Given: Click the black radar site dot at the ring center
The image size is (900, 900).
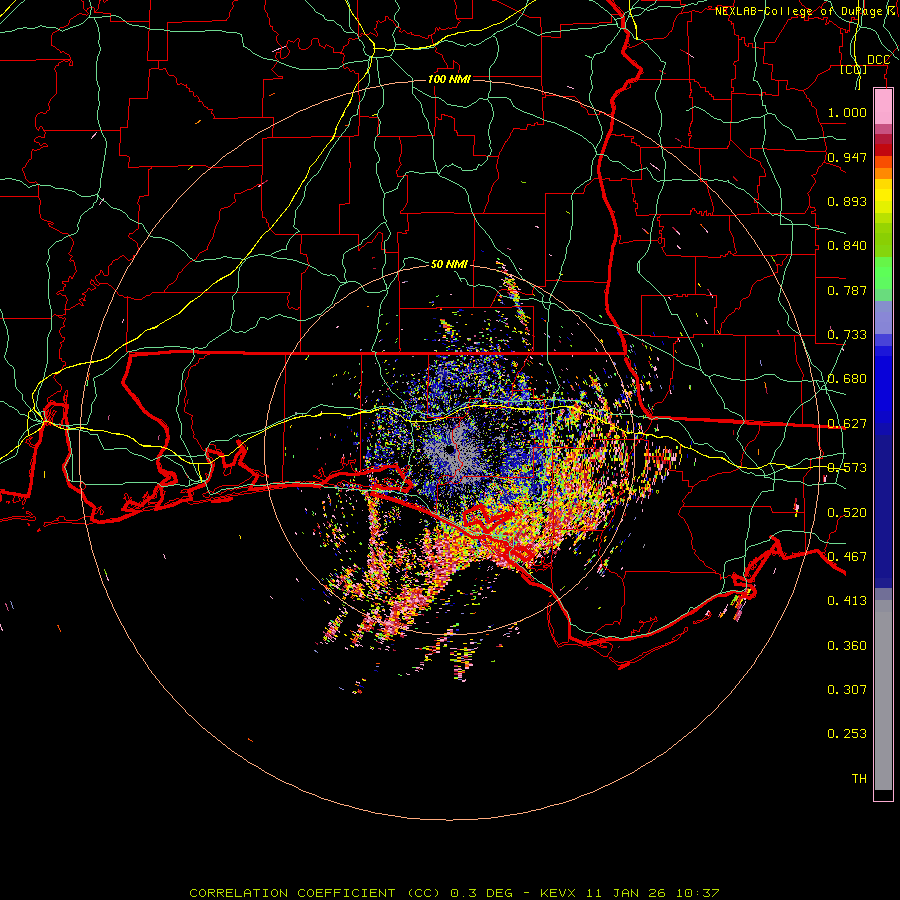Looking at the screenshot, I should [x=450, y=450].
